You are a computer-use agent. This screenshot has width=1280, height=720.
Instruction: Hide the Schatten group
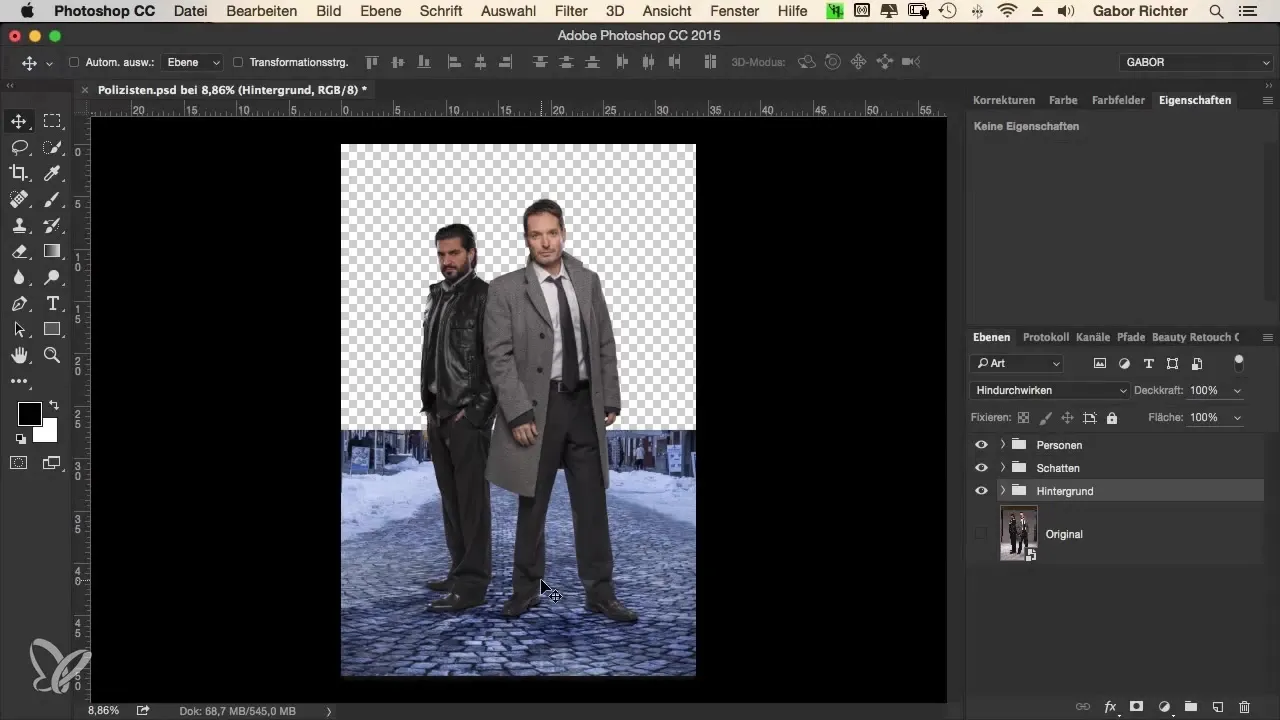(981, 468)
